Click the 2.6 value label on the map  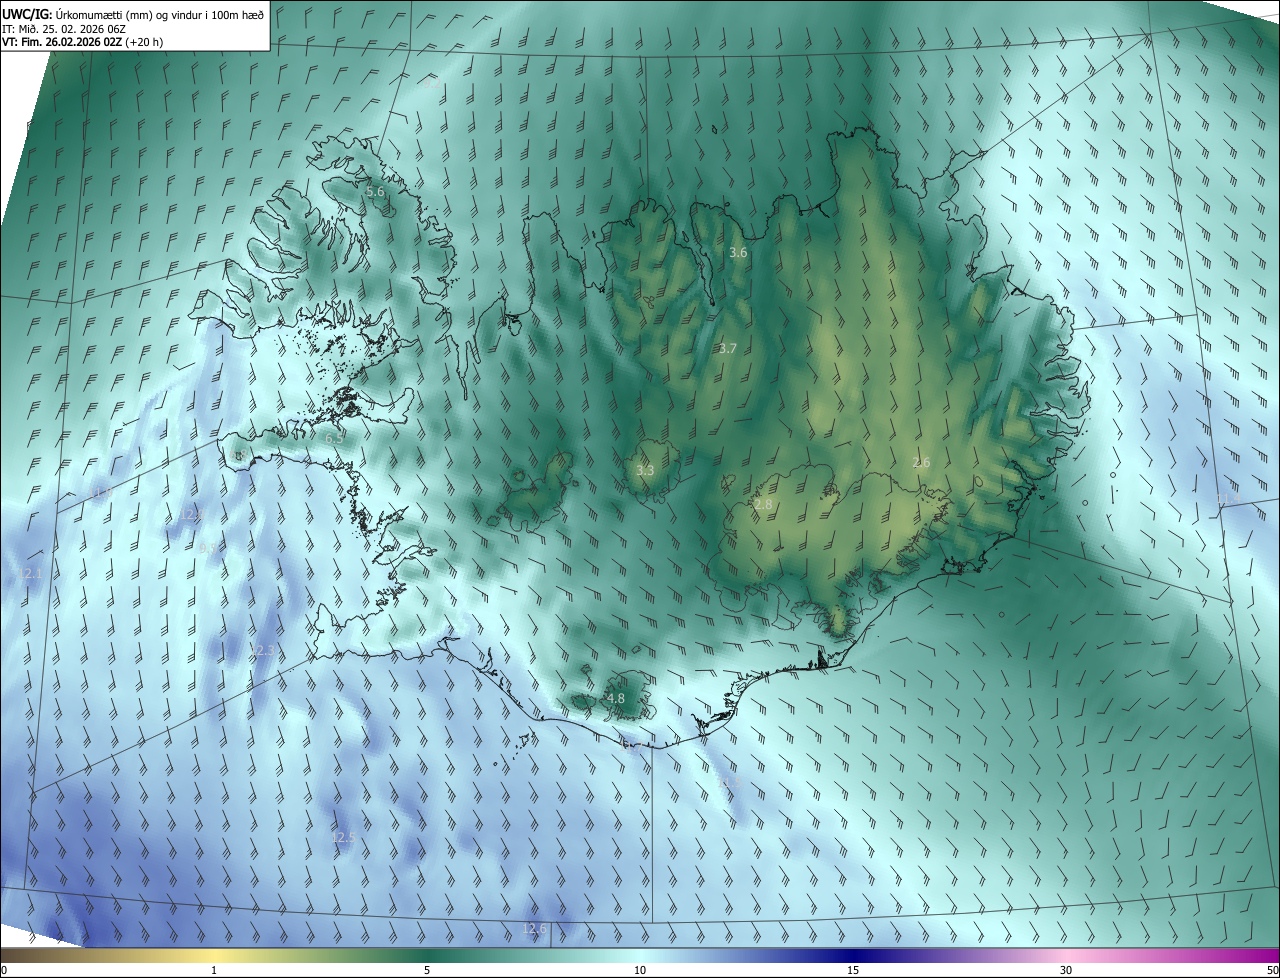[921, 462]
